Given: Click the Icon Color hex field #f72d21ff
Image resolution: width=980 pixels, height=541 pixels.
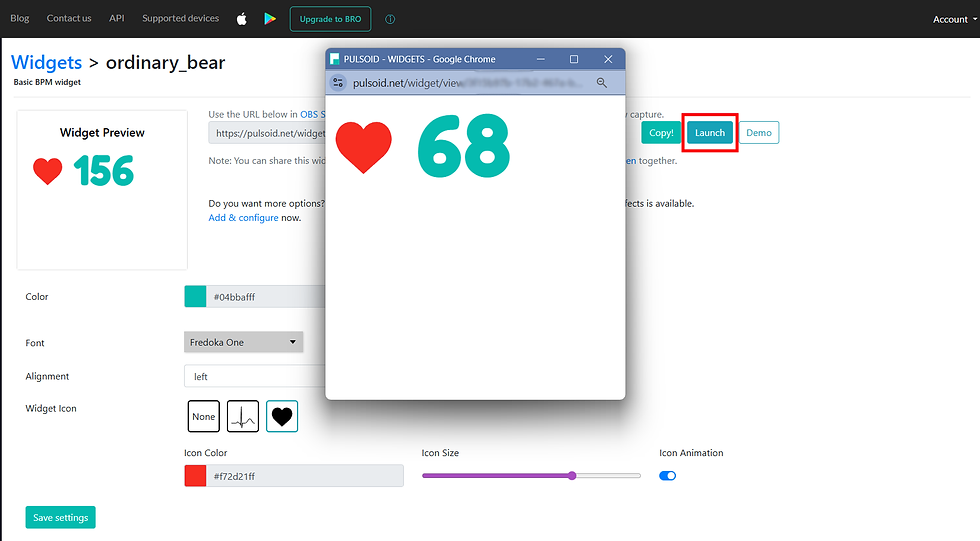Looking at the screenshot, I should [305, 475].
